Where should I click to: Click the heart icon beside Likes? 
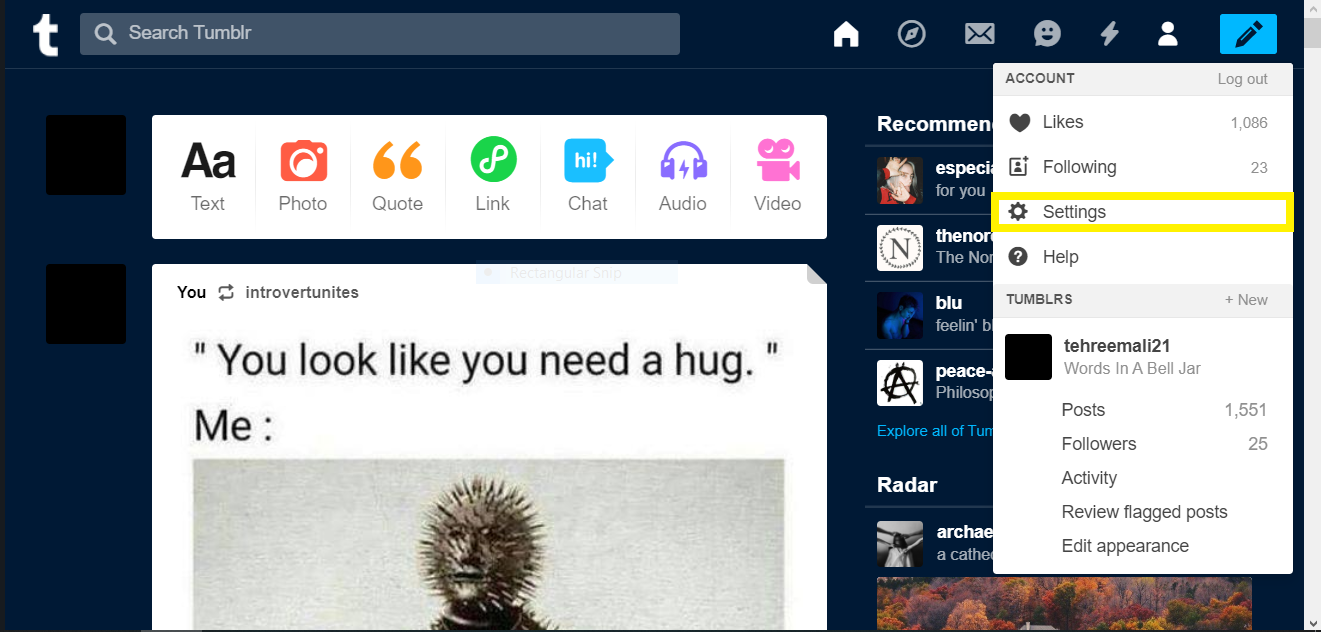[1019, 123]
